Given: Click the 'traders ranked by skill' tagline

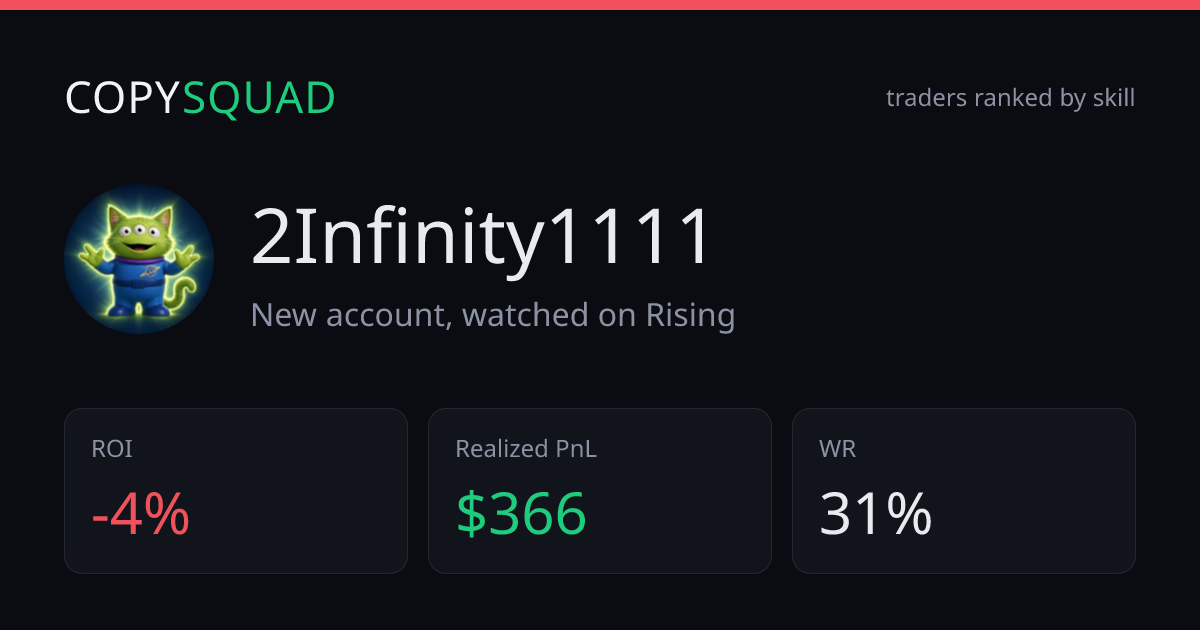Looking at the screenshot, I should [1010, 98].
